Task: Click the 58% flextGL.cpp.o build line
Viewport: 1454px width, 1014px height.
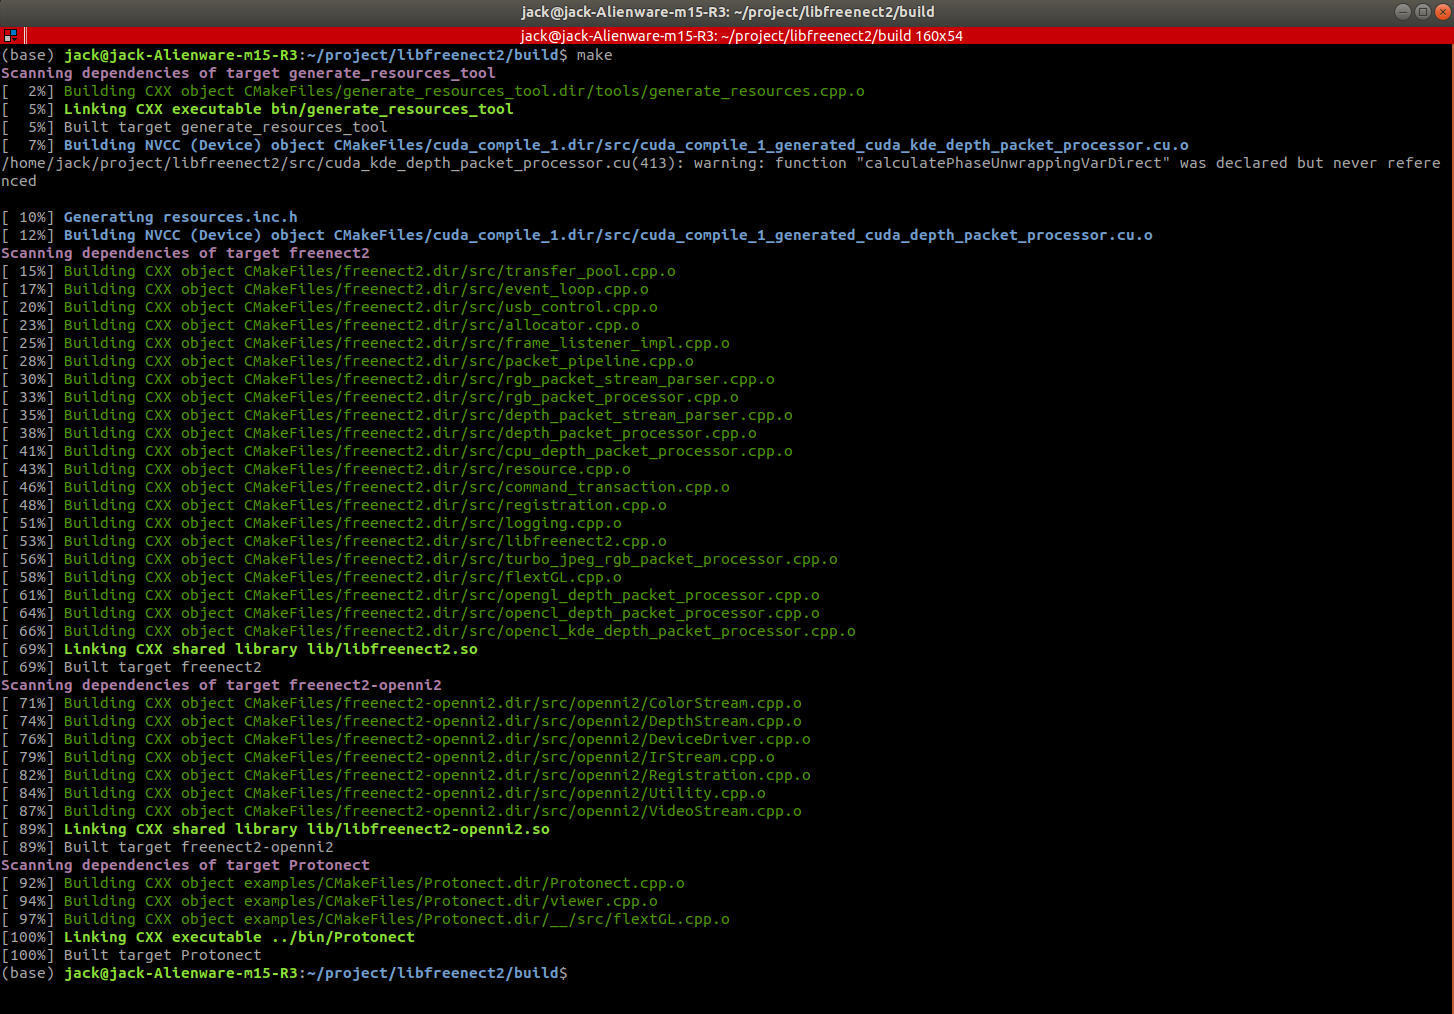Action: 311,577
